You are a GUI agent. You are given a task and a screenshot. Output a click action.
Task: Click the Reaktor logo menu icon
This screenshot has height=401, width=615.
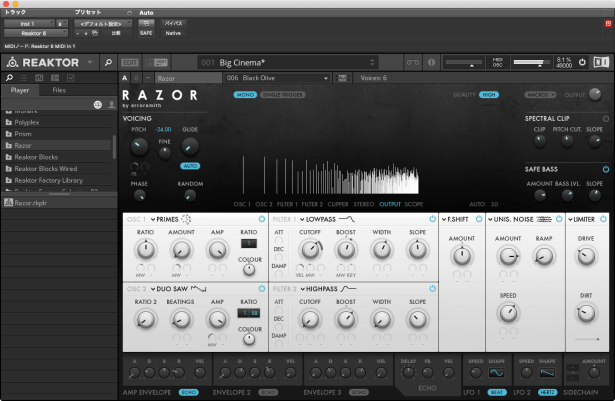tap(11, 64)
